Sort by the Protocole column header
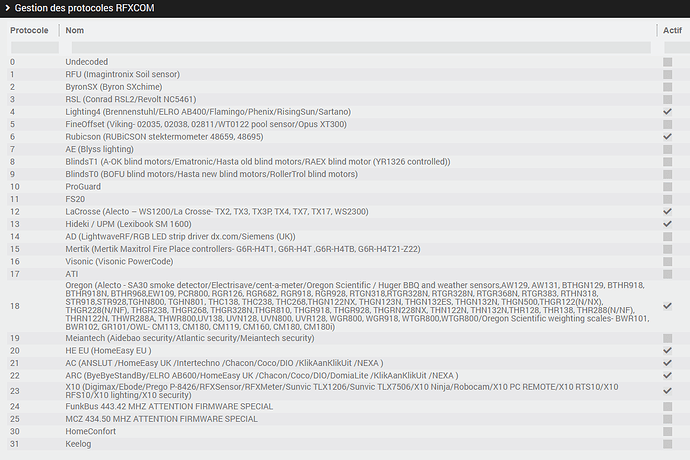690x460 pixels. [x=29, y=30]
